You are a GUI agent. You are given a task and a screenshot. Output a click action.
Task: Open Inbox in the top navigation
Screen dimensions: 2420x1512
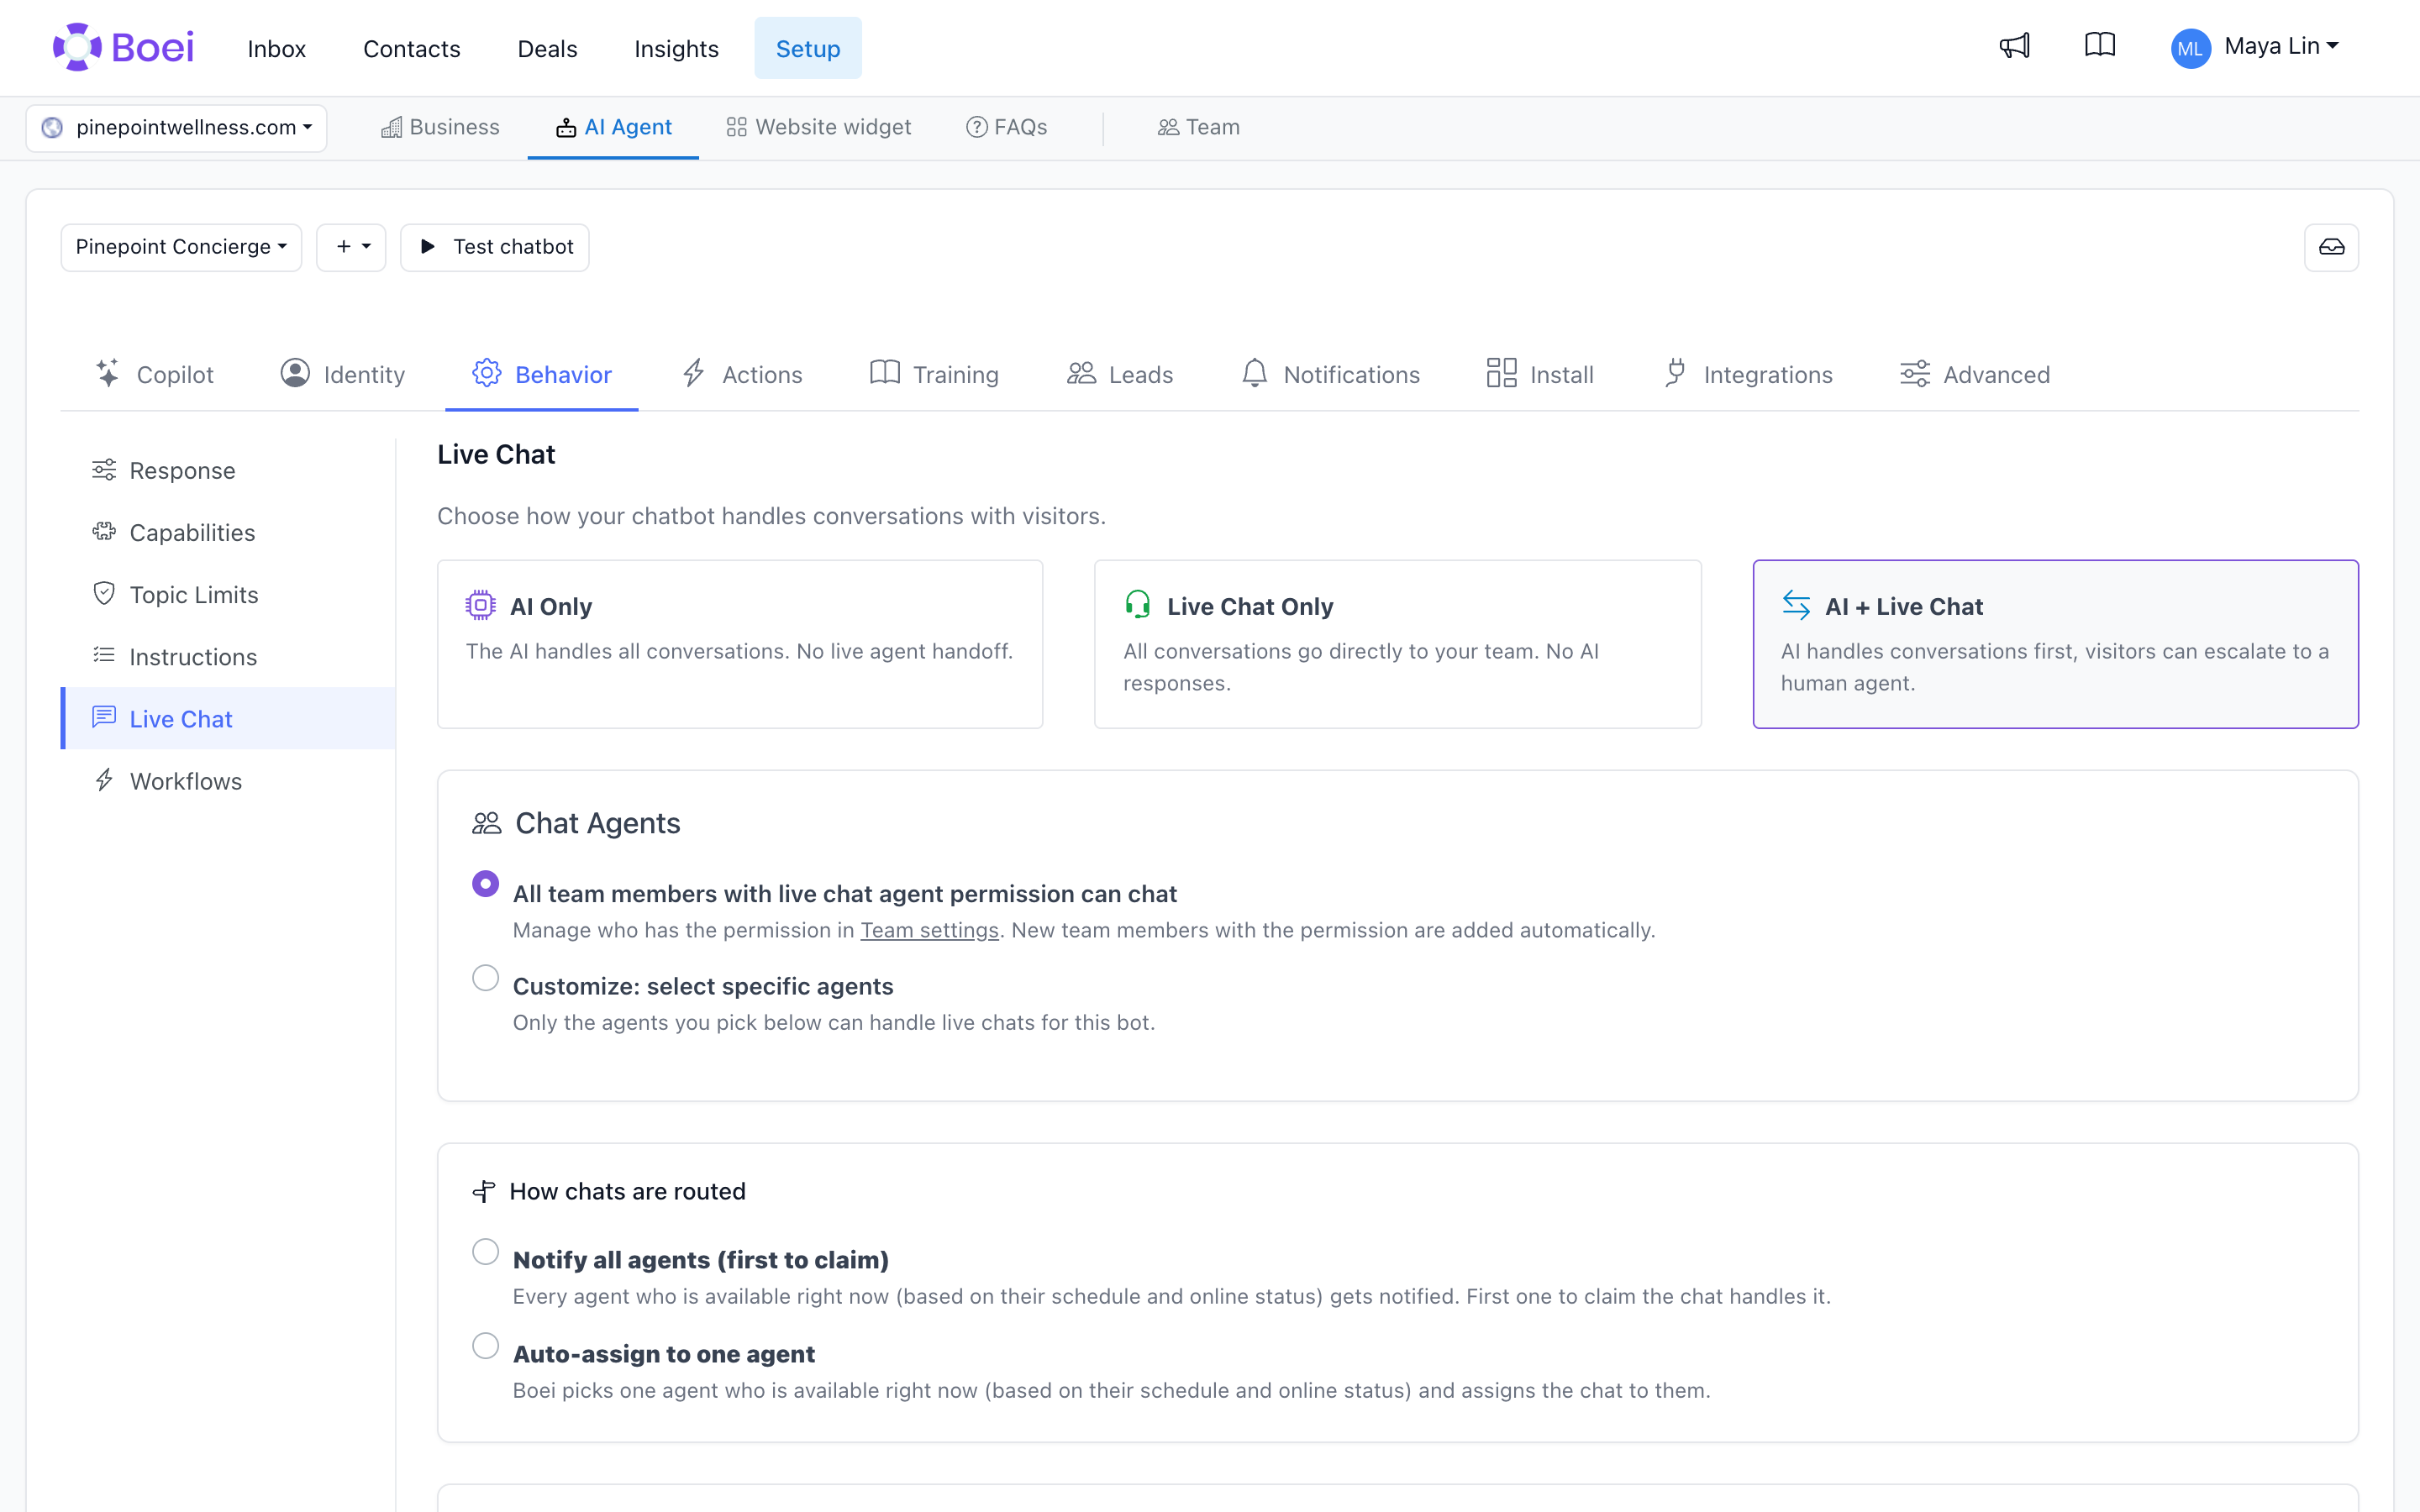pyautogui.click(x=276, y=48)
